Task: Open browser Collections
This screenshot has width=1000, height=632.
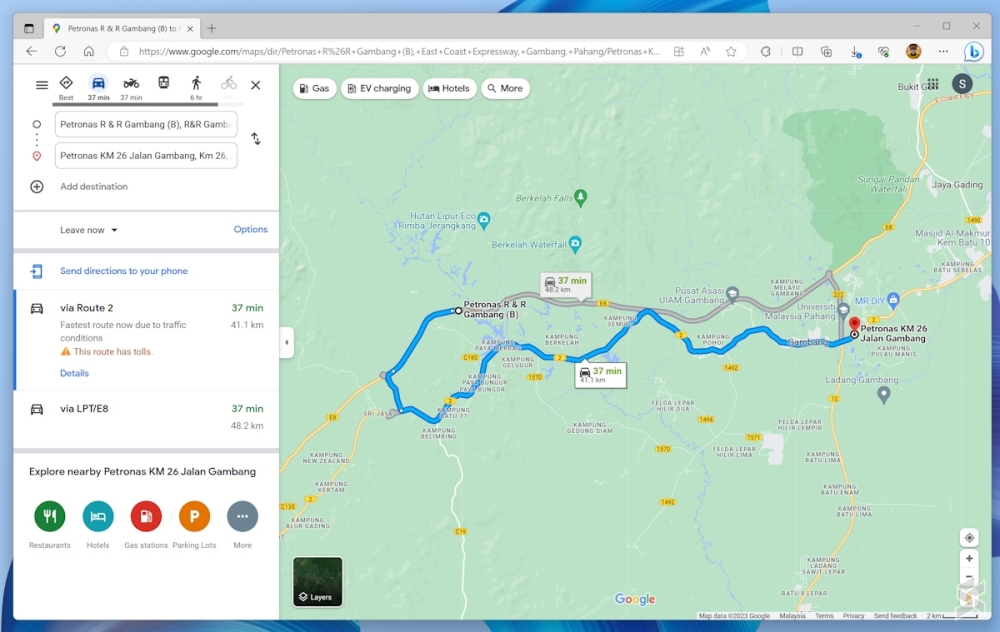Action: pos(826,52)
